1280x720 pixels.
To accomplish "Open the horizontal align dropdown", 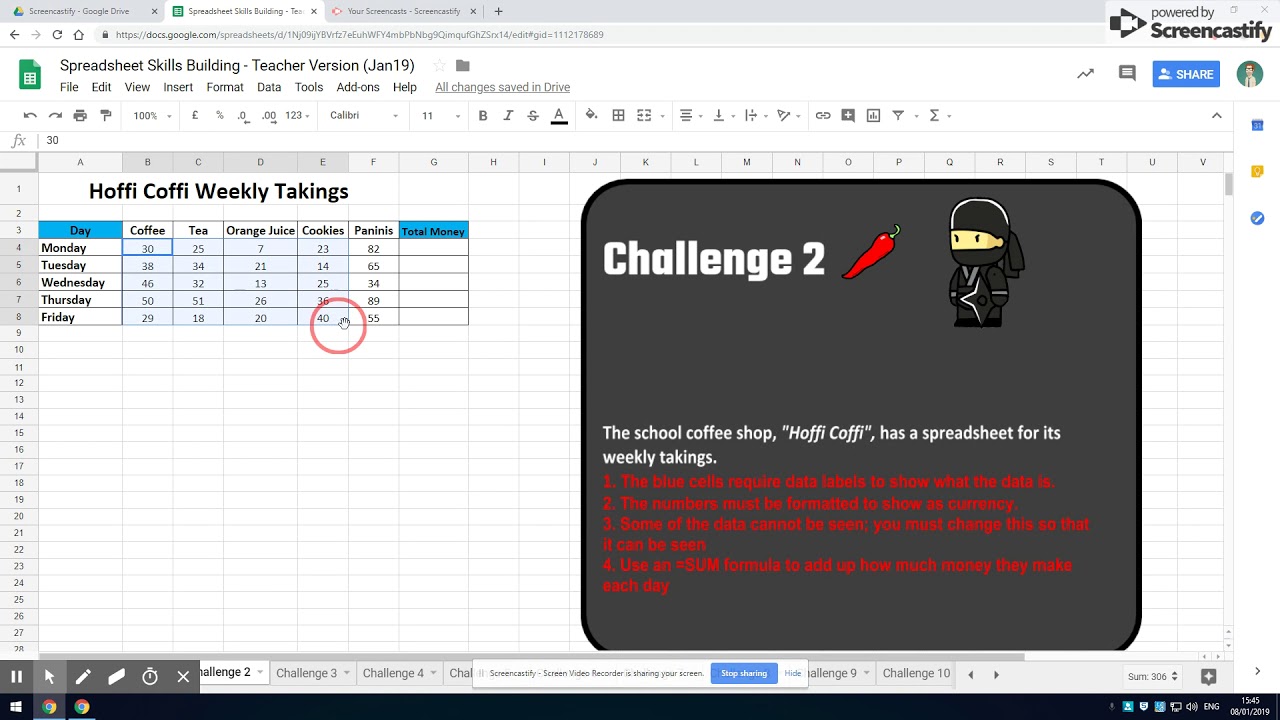I will click(691, 116).
